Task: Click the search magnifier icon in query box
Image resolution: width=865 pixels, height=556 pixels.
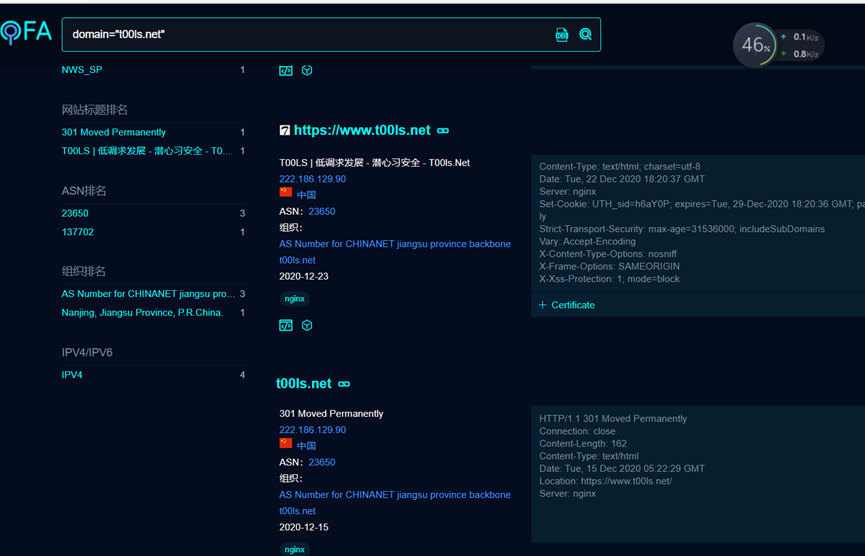Action: pos(585,34)
